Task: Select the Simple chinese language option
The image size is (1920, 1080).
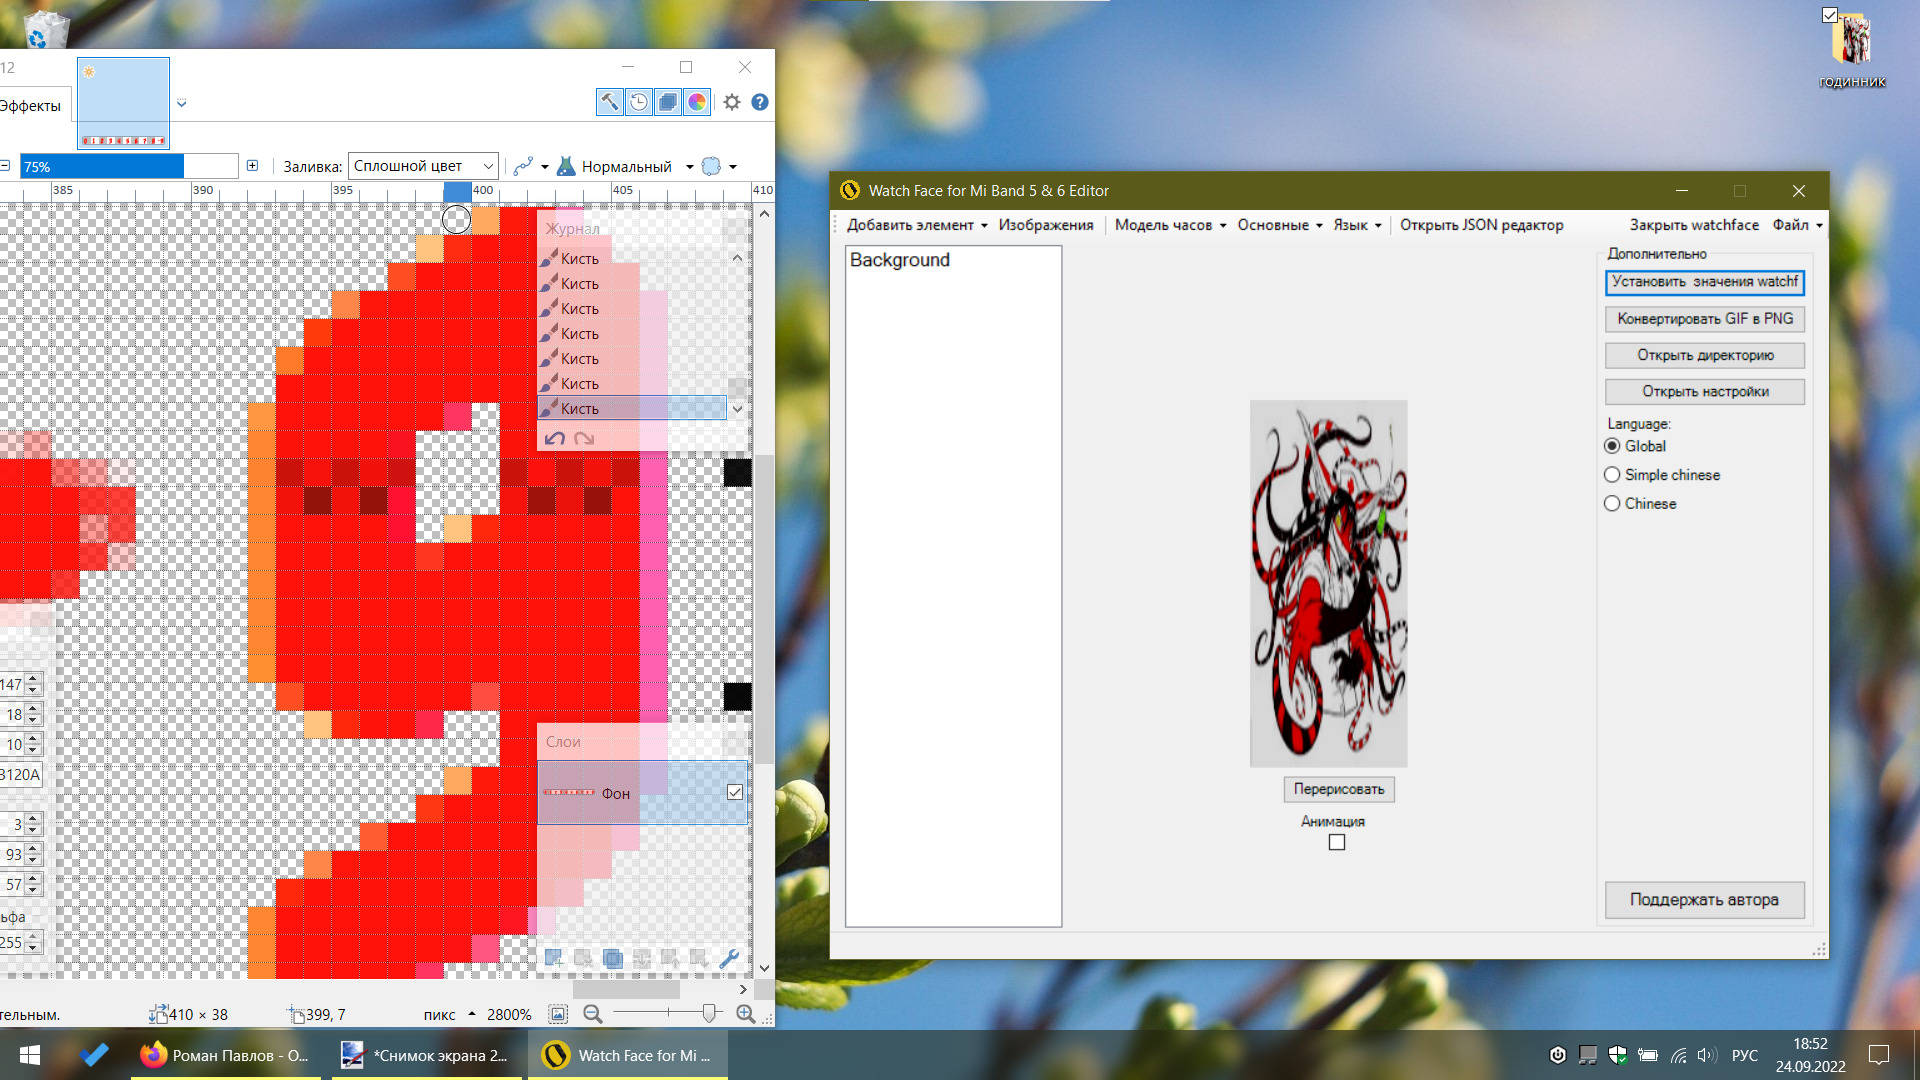Action: [1612, 475]
